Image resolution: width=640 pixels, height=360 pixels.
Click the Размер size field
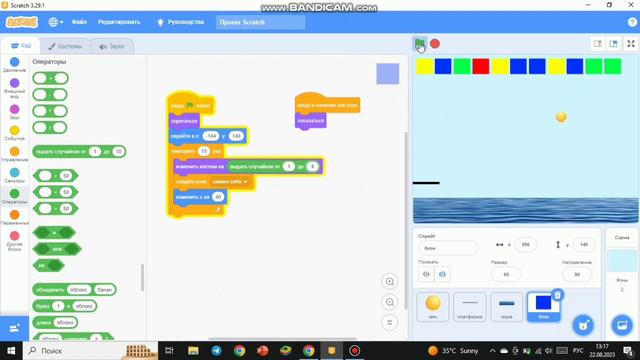pyautogui.click(x=506, y=274)
